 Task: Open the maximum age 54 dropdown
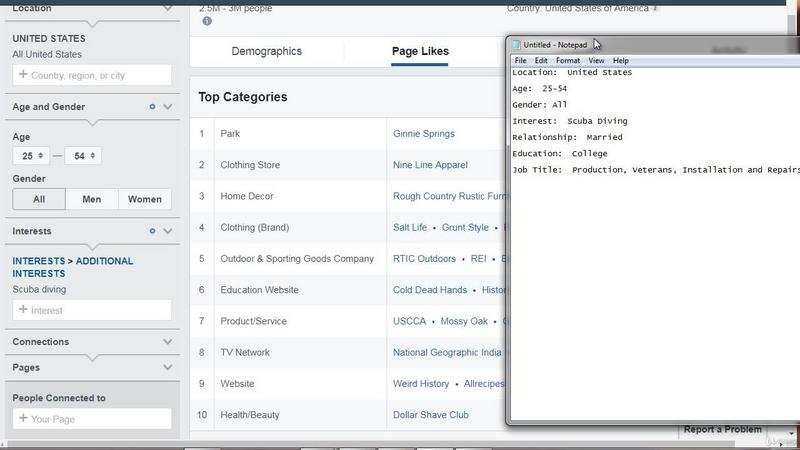coord(83,156)
